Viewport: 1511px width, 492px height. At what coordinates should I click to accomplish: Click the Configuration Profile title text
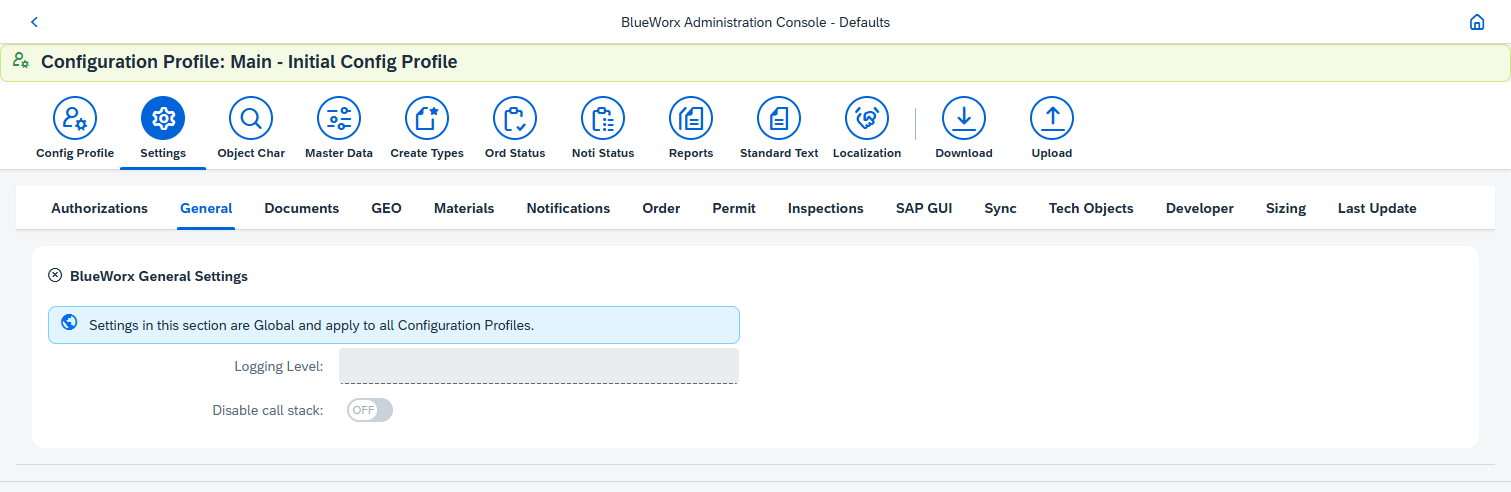click(249, 62)
